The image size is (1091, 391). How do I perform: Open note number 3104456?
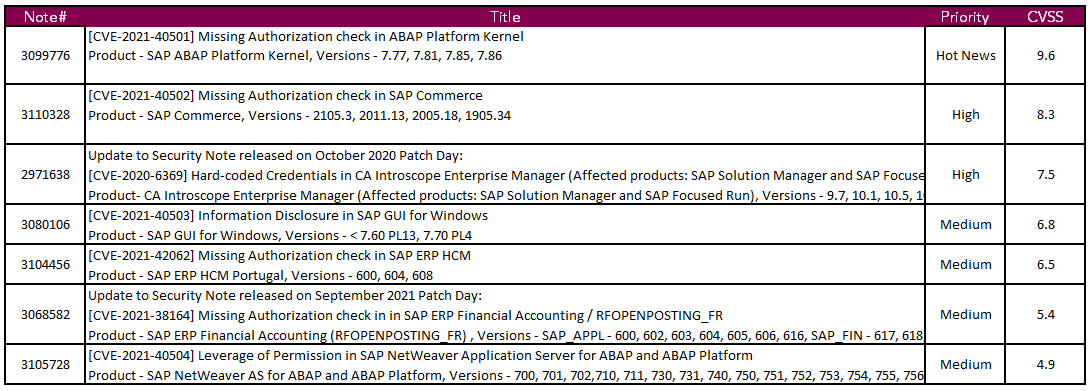pos(45,264)
